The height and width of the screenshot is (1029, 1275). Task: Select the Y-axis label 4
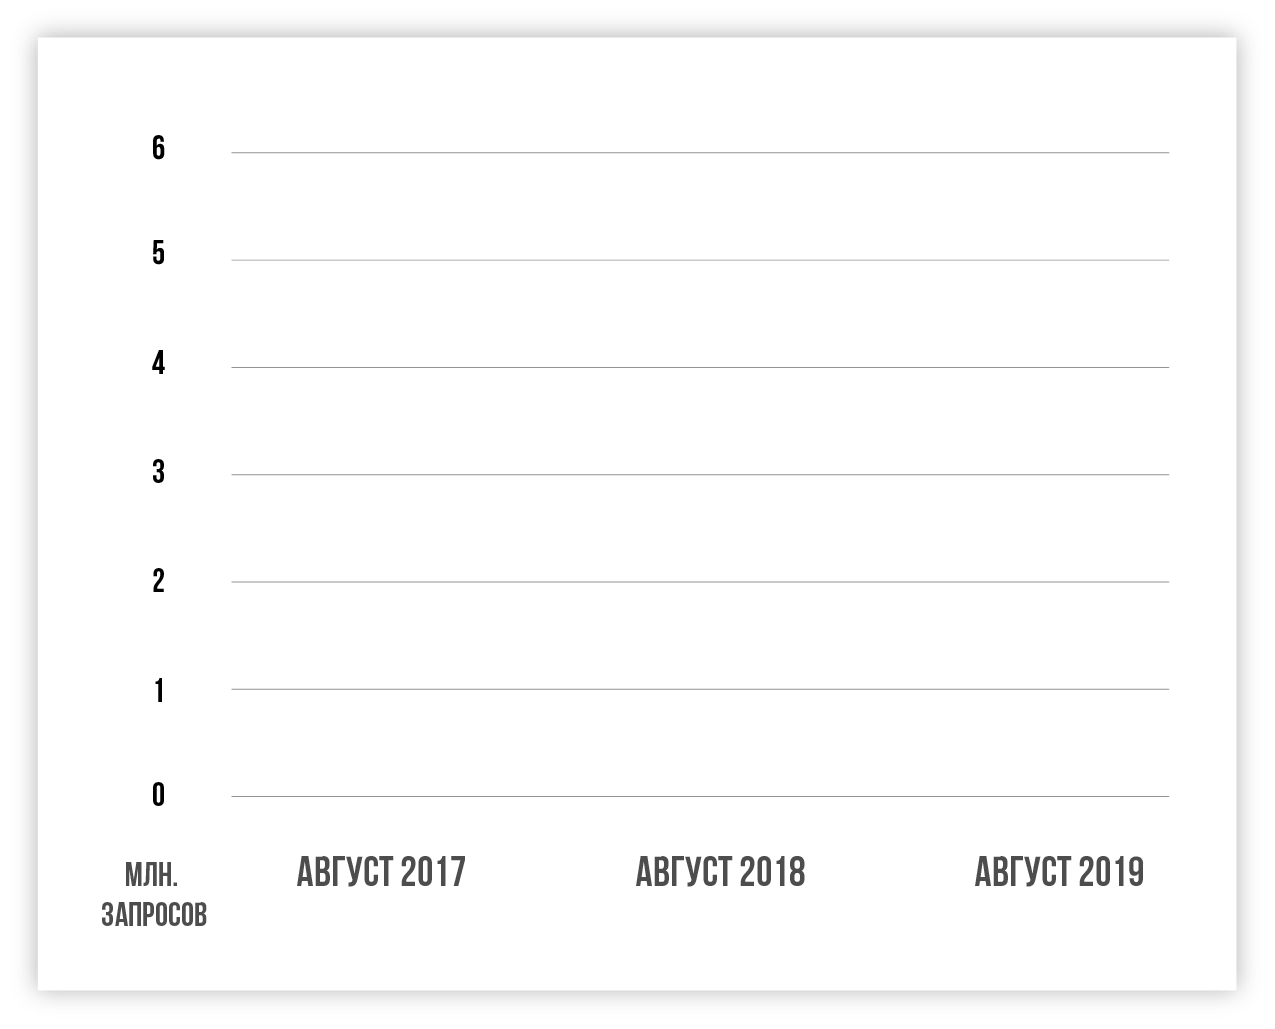click(158, 363)
